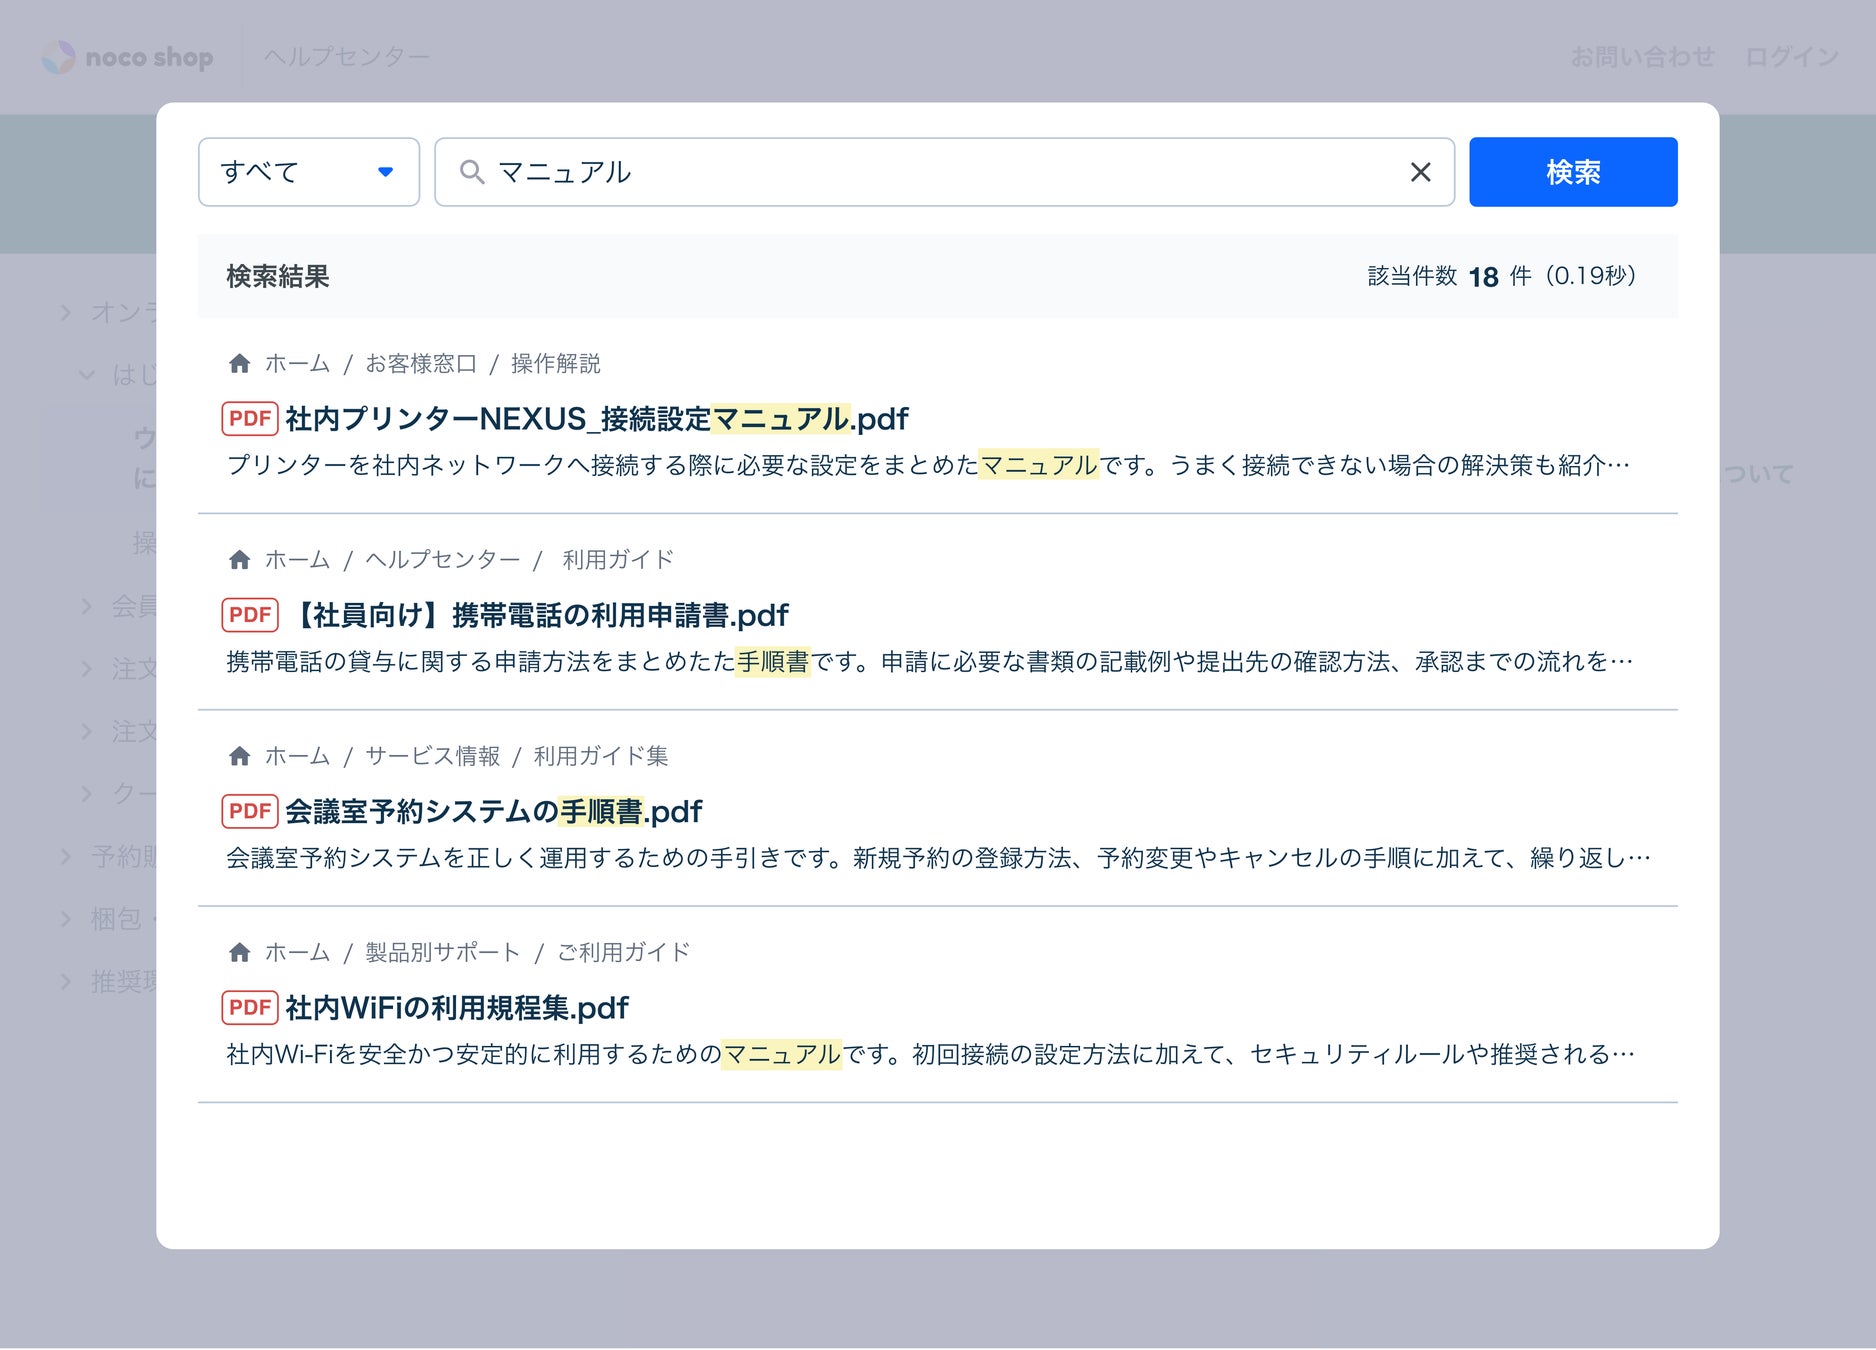Click home icon in ヘルプセンター breadcrumb
The image size is (1876, 1350).
pos(239,560)
